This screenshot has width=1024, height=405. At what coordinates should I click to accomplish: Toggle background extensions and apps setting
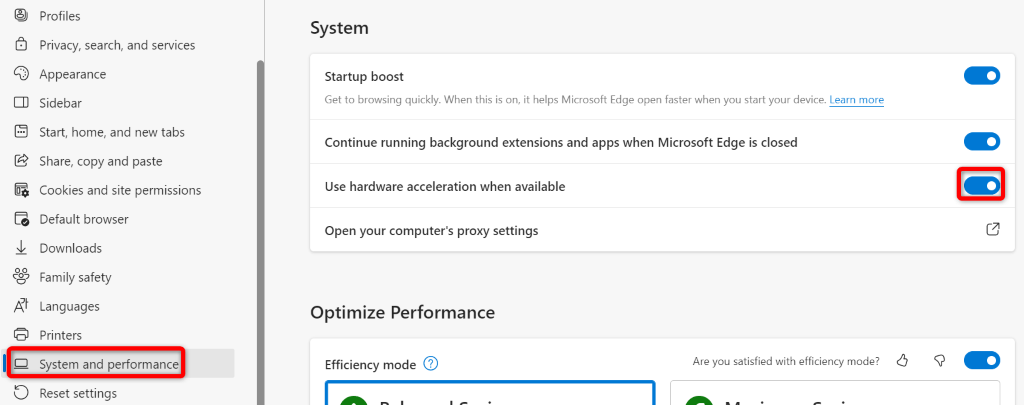pos(981,142)
